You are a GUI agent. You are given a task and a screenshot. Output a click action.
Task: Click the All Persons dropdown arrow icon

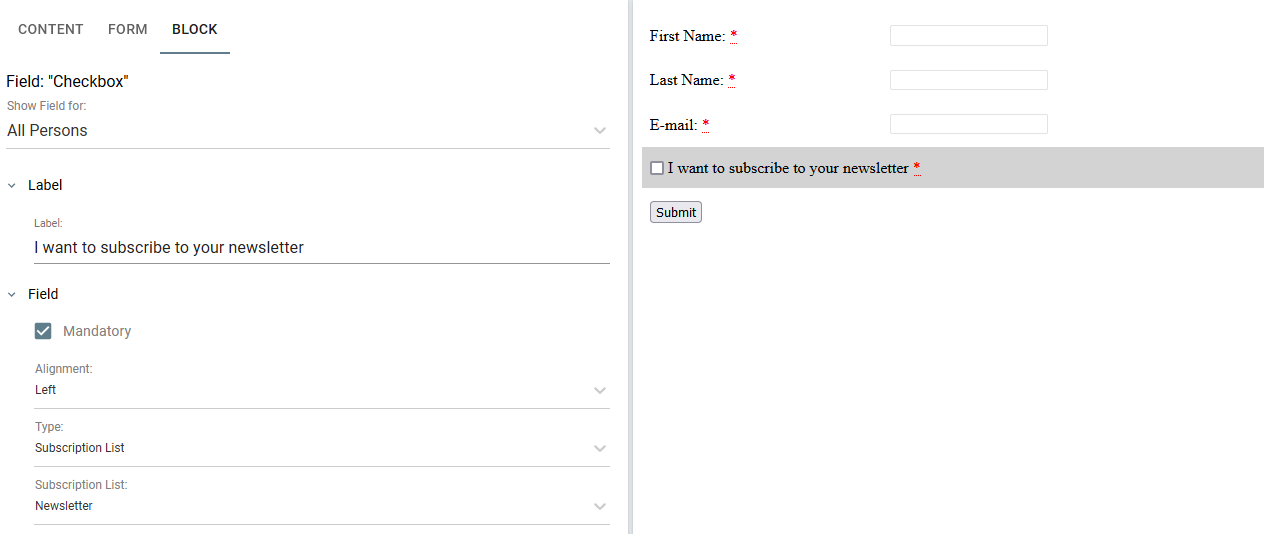[x=600, y=131]
